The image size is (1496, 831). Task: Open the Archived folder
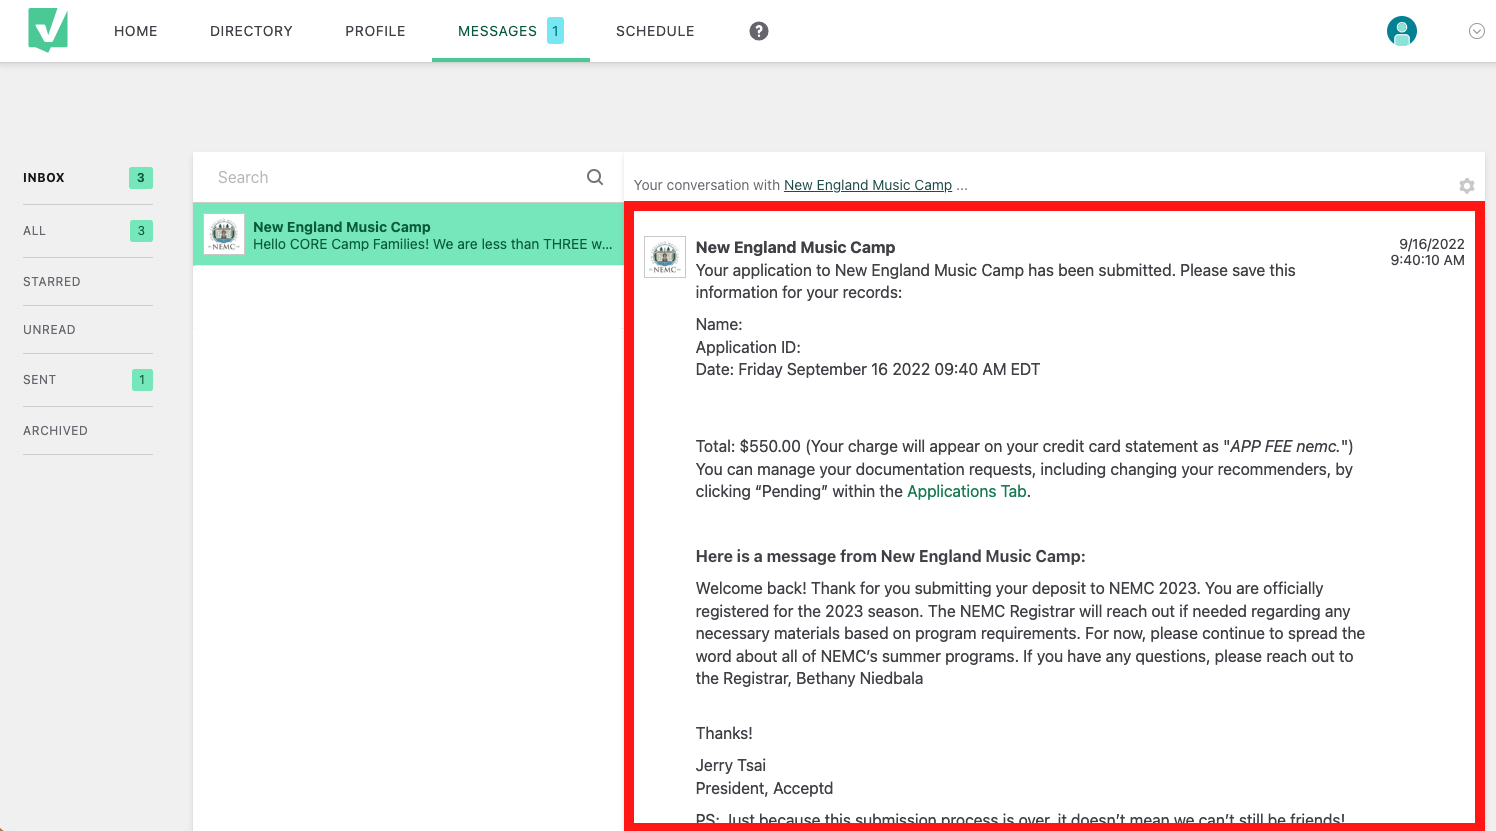click(x=55, y=431)
